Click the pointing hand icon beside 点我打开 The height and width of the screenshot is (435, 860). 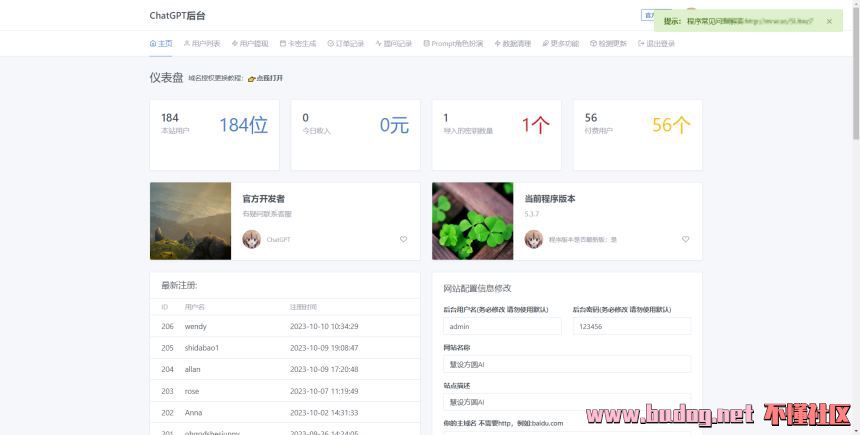[x=252, y=78]
